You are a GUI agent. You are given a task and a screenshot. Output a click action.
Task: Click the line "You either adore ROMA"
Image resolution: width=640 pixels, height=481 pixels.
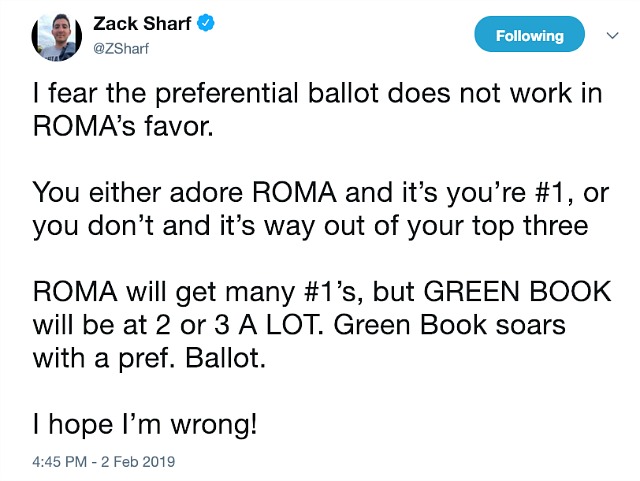pos(321,193)
